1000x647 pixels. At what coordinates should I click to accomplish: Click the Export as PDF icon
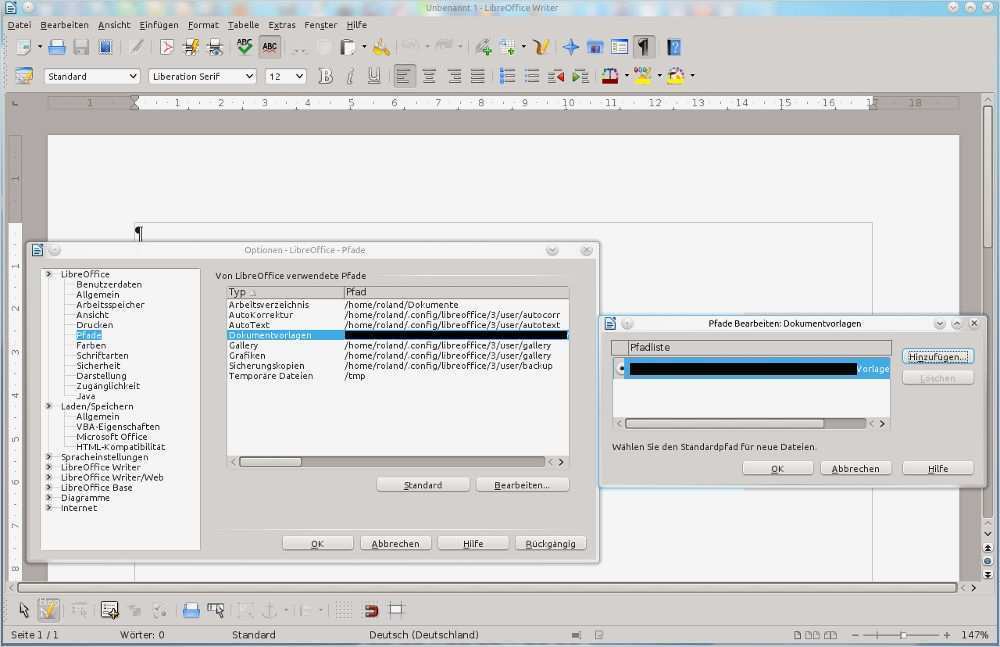tap(167, 47)
